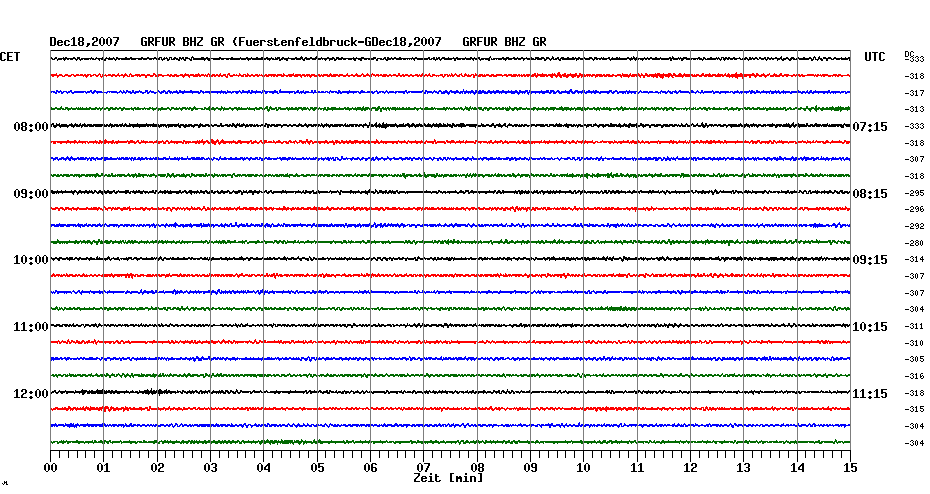The image size is (930, 494).
Task: Select minute tick label 00
Action: click(x=50, y=468)
